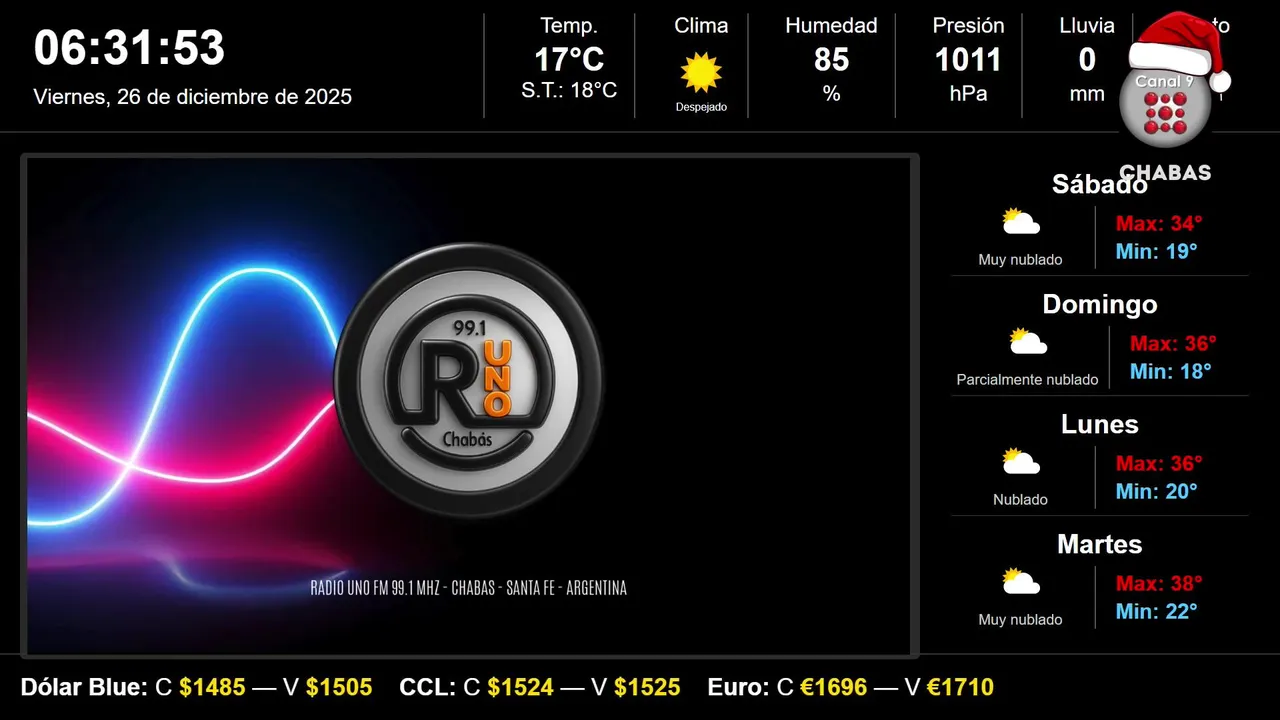Click the Humedad heading
The width and height of the screenshot is (1280, 720).
pos(831,26)
